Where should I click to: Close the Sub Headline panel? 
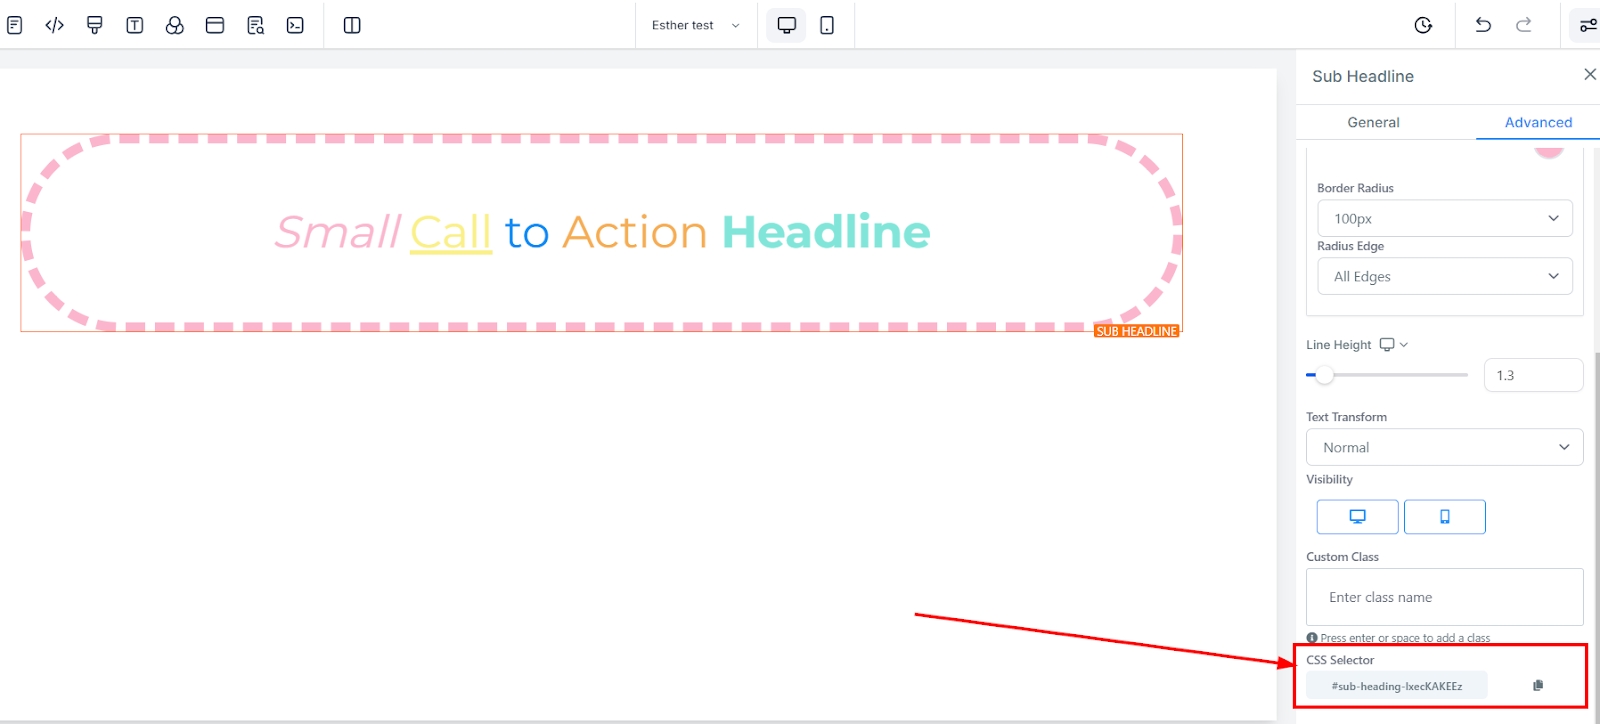click(1589, 75)
